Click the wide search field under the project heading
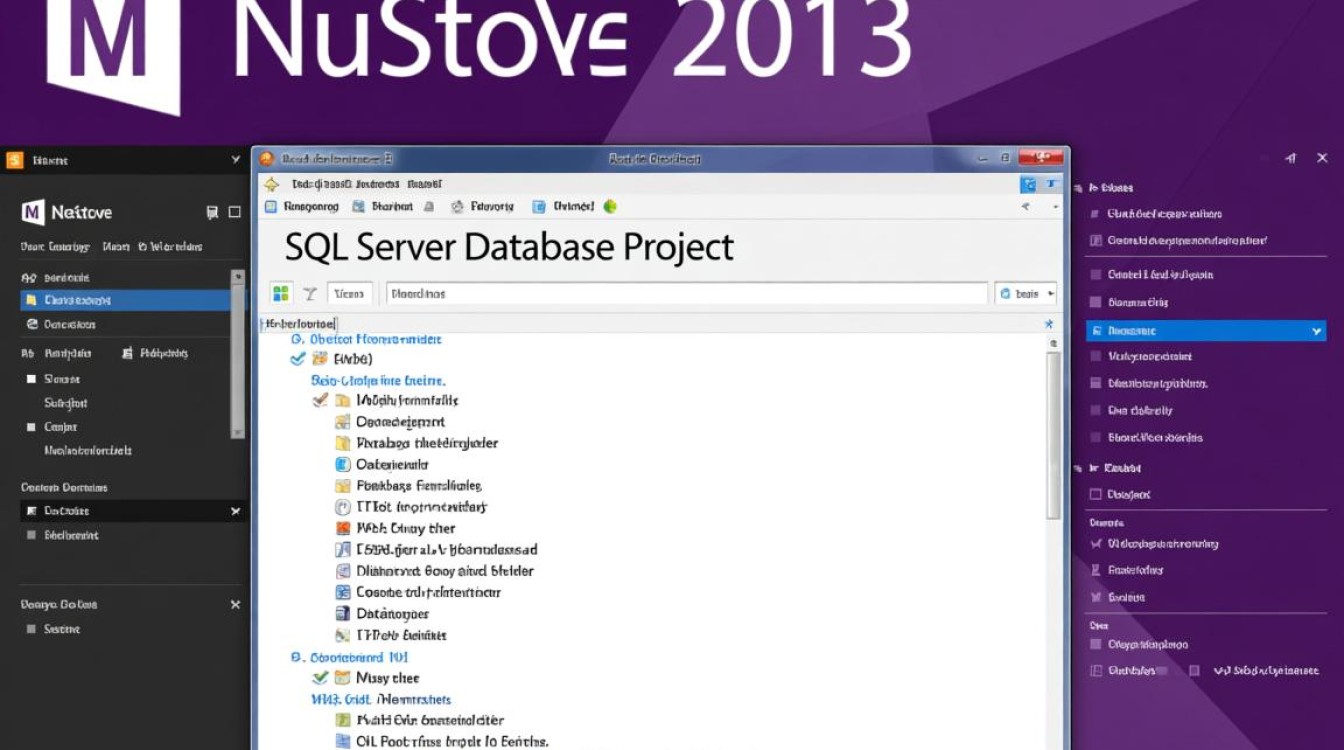This screenshot has height=750, width=1344. 686,293
